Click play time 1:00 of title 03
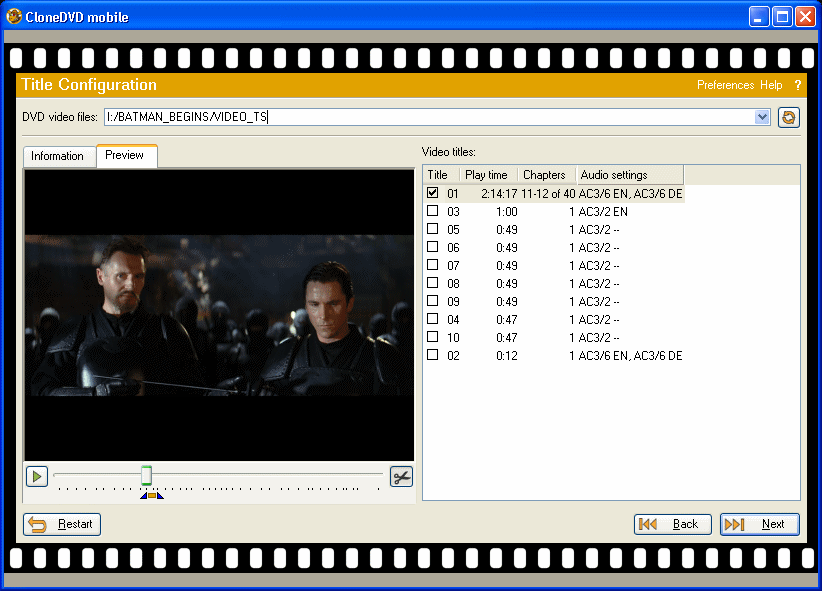Viewport: 822px width, 591px height. tap(506, 212)
